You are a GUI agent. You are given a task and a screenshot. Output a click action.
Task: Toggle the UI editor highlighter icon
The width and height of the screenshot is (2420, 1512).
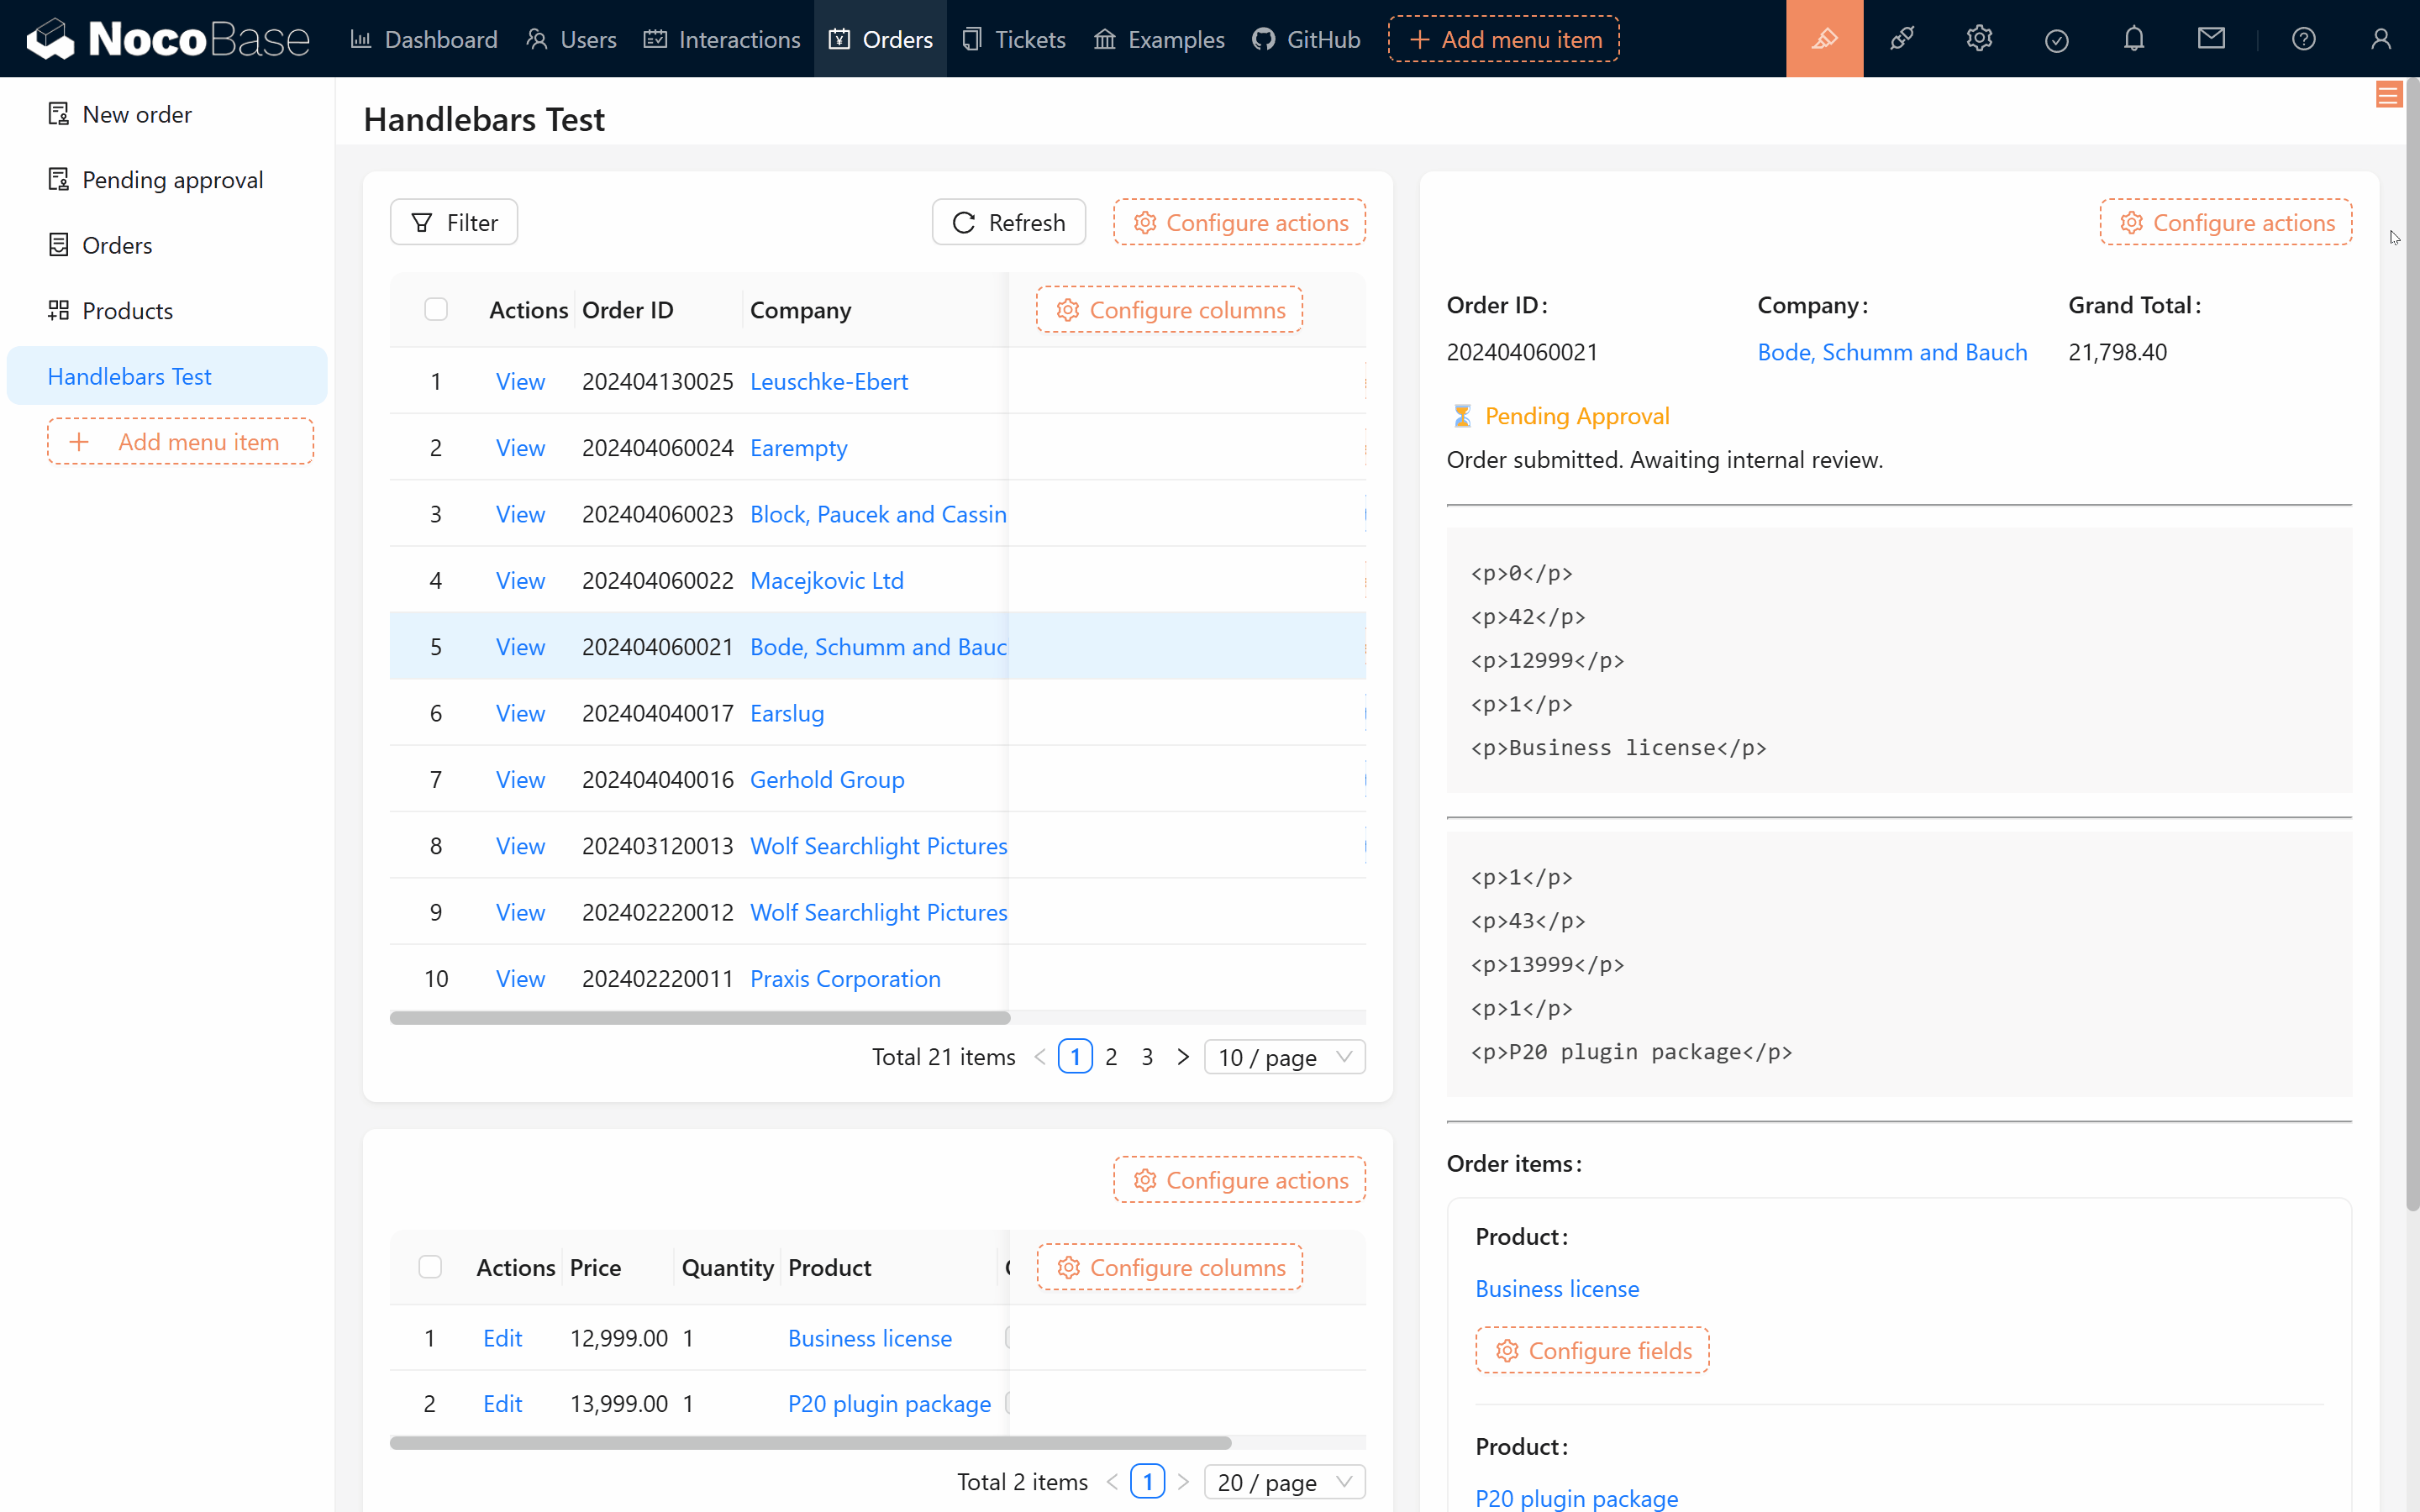(1824, 39)
